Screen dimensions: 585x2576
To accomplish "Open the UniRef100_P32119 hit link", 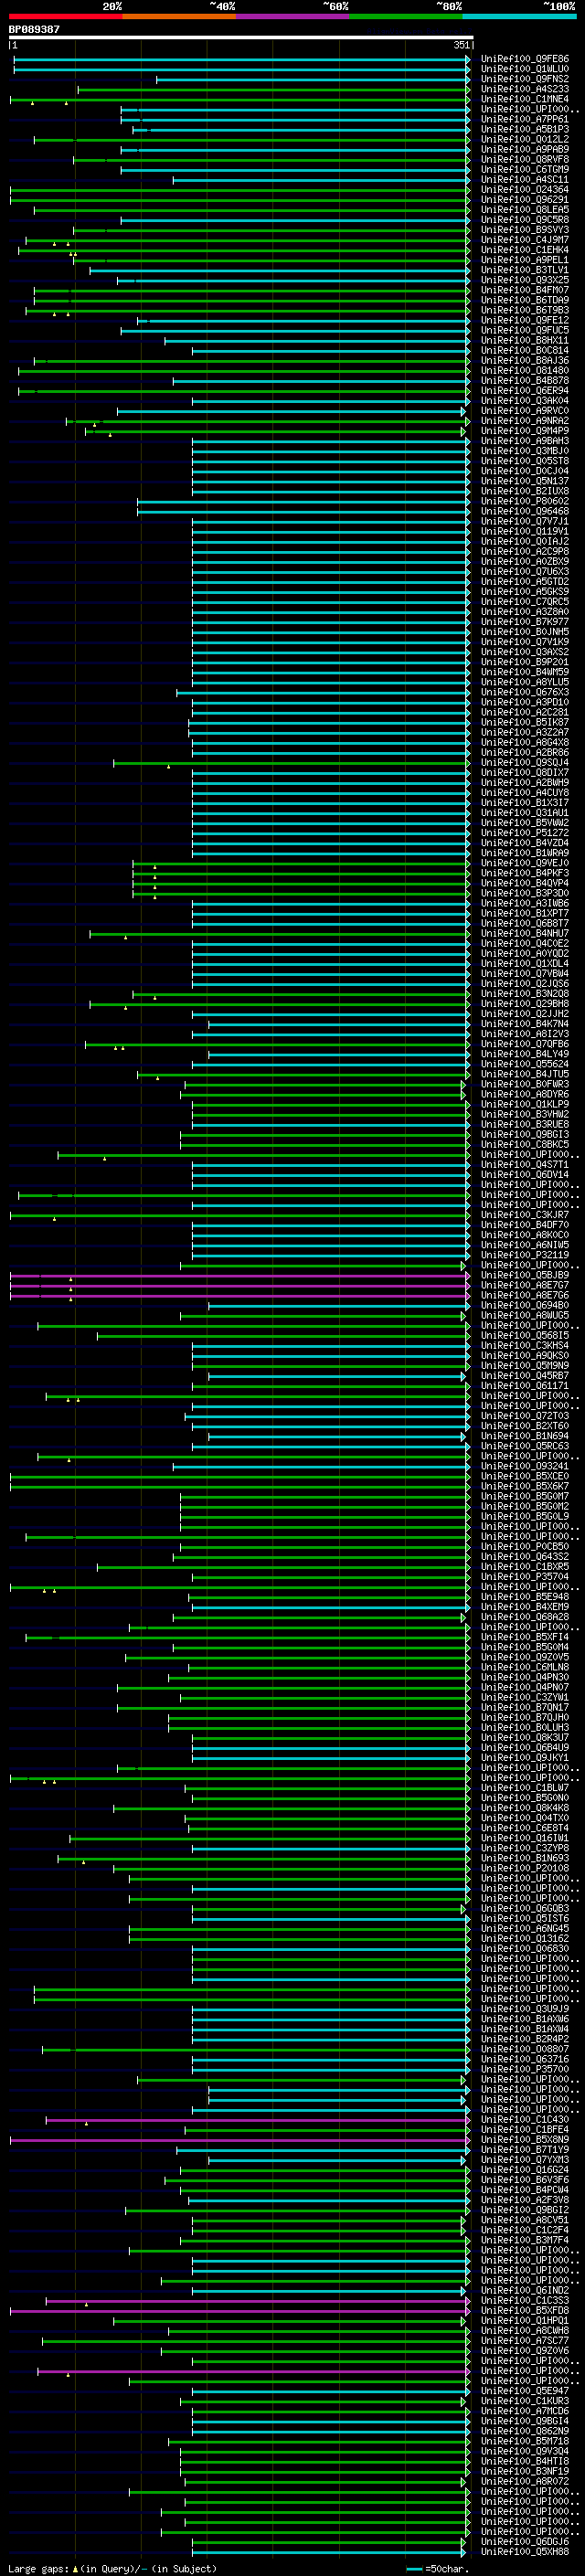I will click(x=524, y=1255).
